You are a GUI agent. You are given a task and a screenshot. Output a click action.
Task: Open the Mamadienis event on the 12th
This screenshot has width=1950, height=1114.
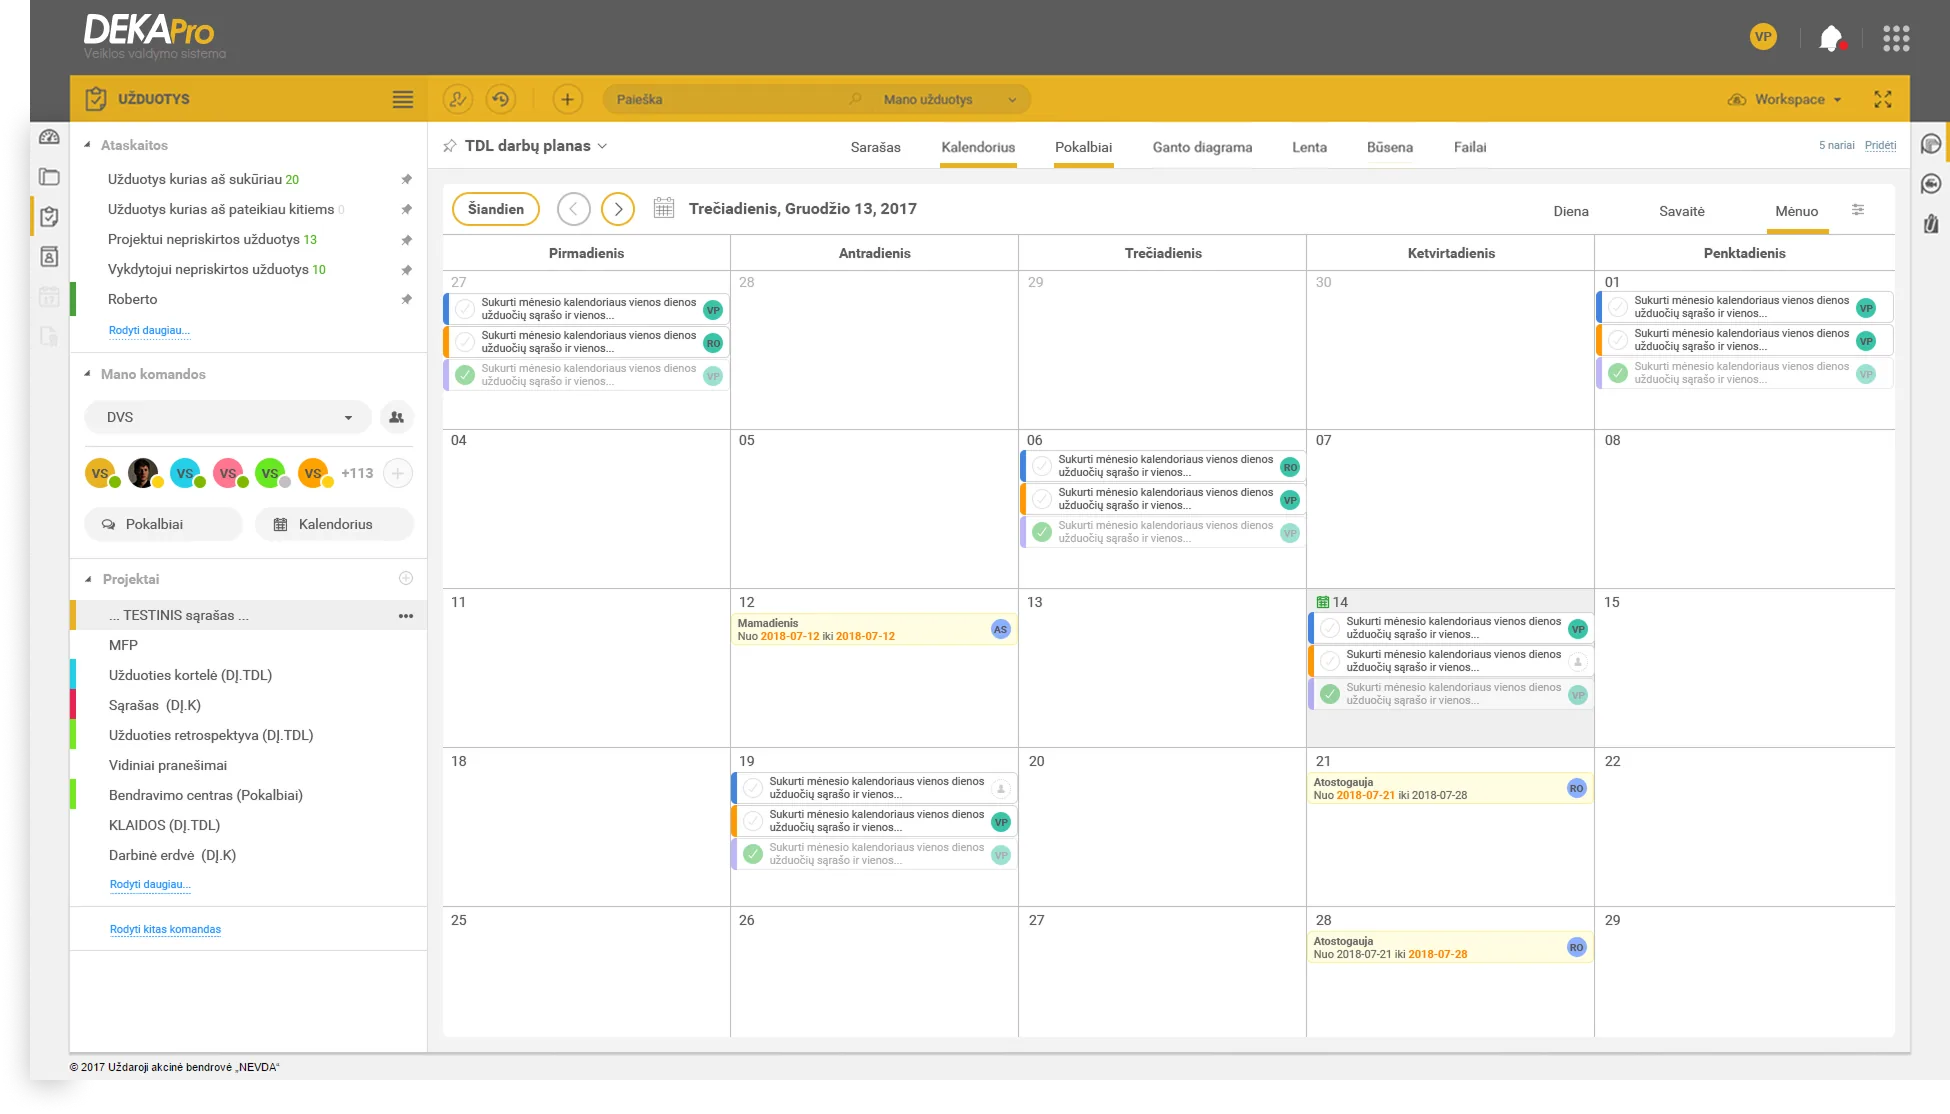coord(874,629)
